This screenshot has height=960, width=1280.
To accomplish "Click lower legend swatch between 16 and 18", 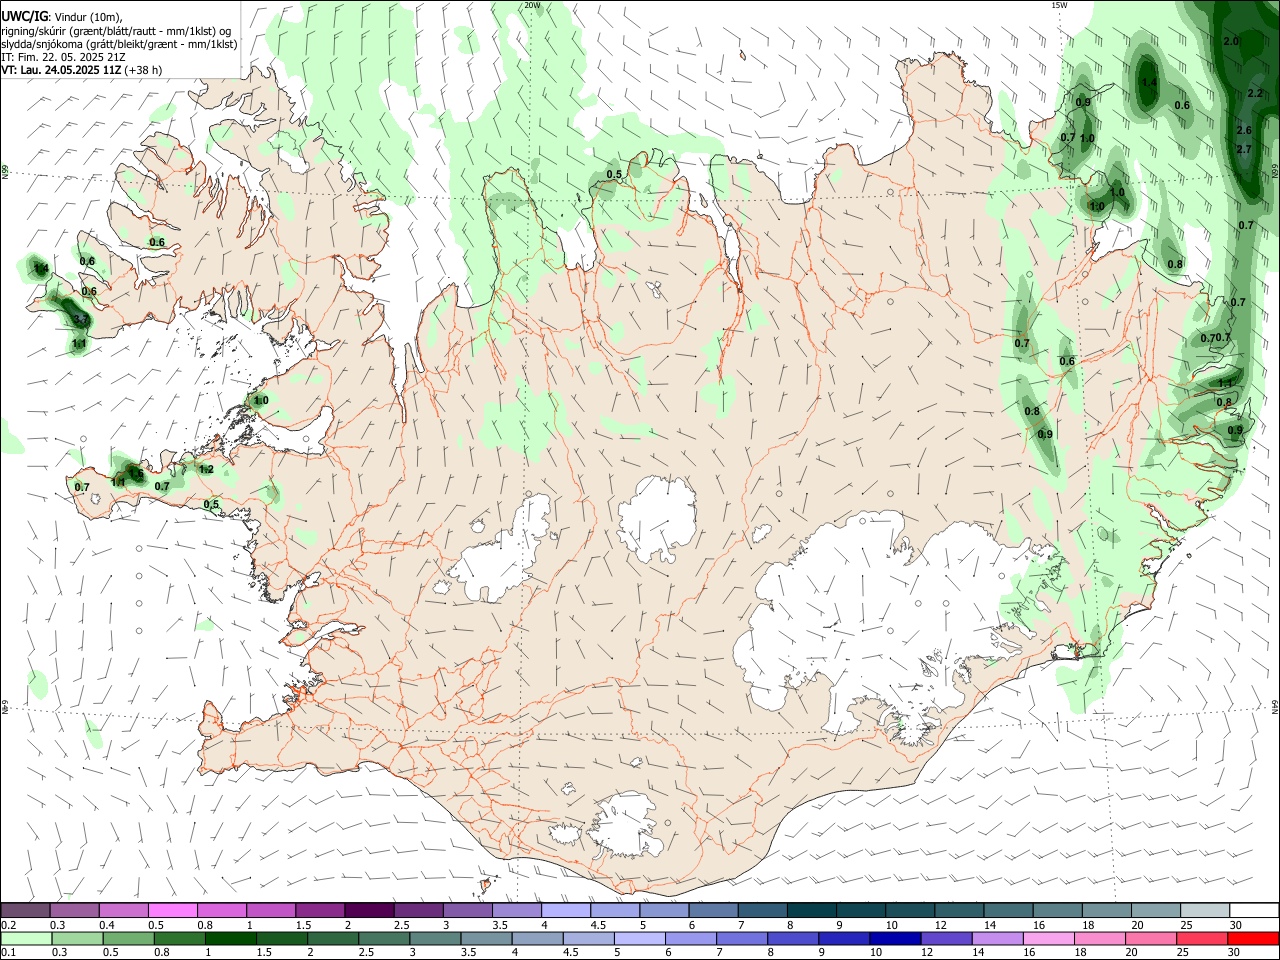I will [x=1049, y=938].
